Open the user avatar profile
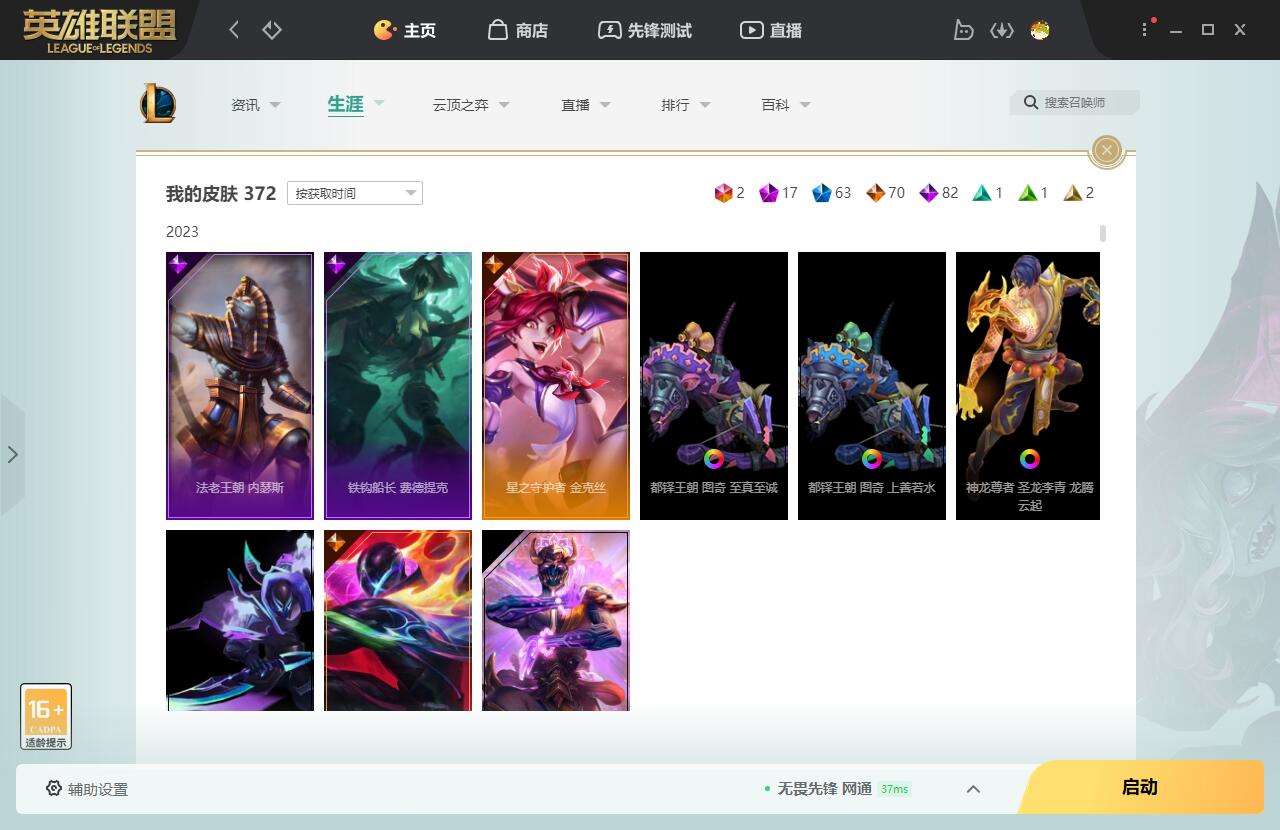Image resolution: width=1280 pixels, height=830 pixels. [1040, 30]
